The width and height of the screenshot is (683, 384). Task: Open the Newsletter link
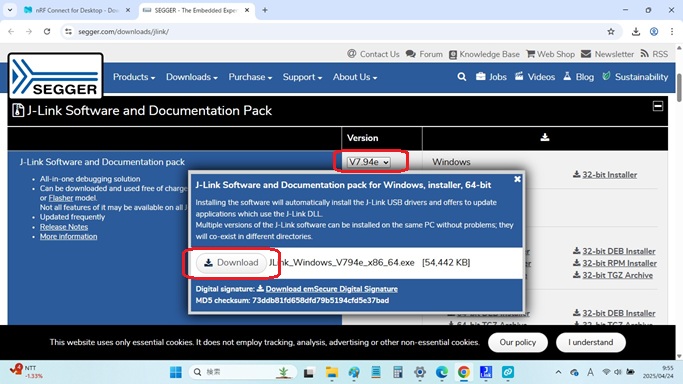point(608,54)
